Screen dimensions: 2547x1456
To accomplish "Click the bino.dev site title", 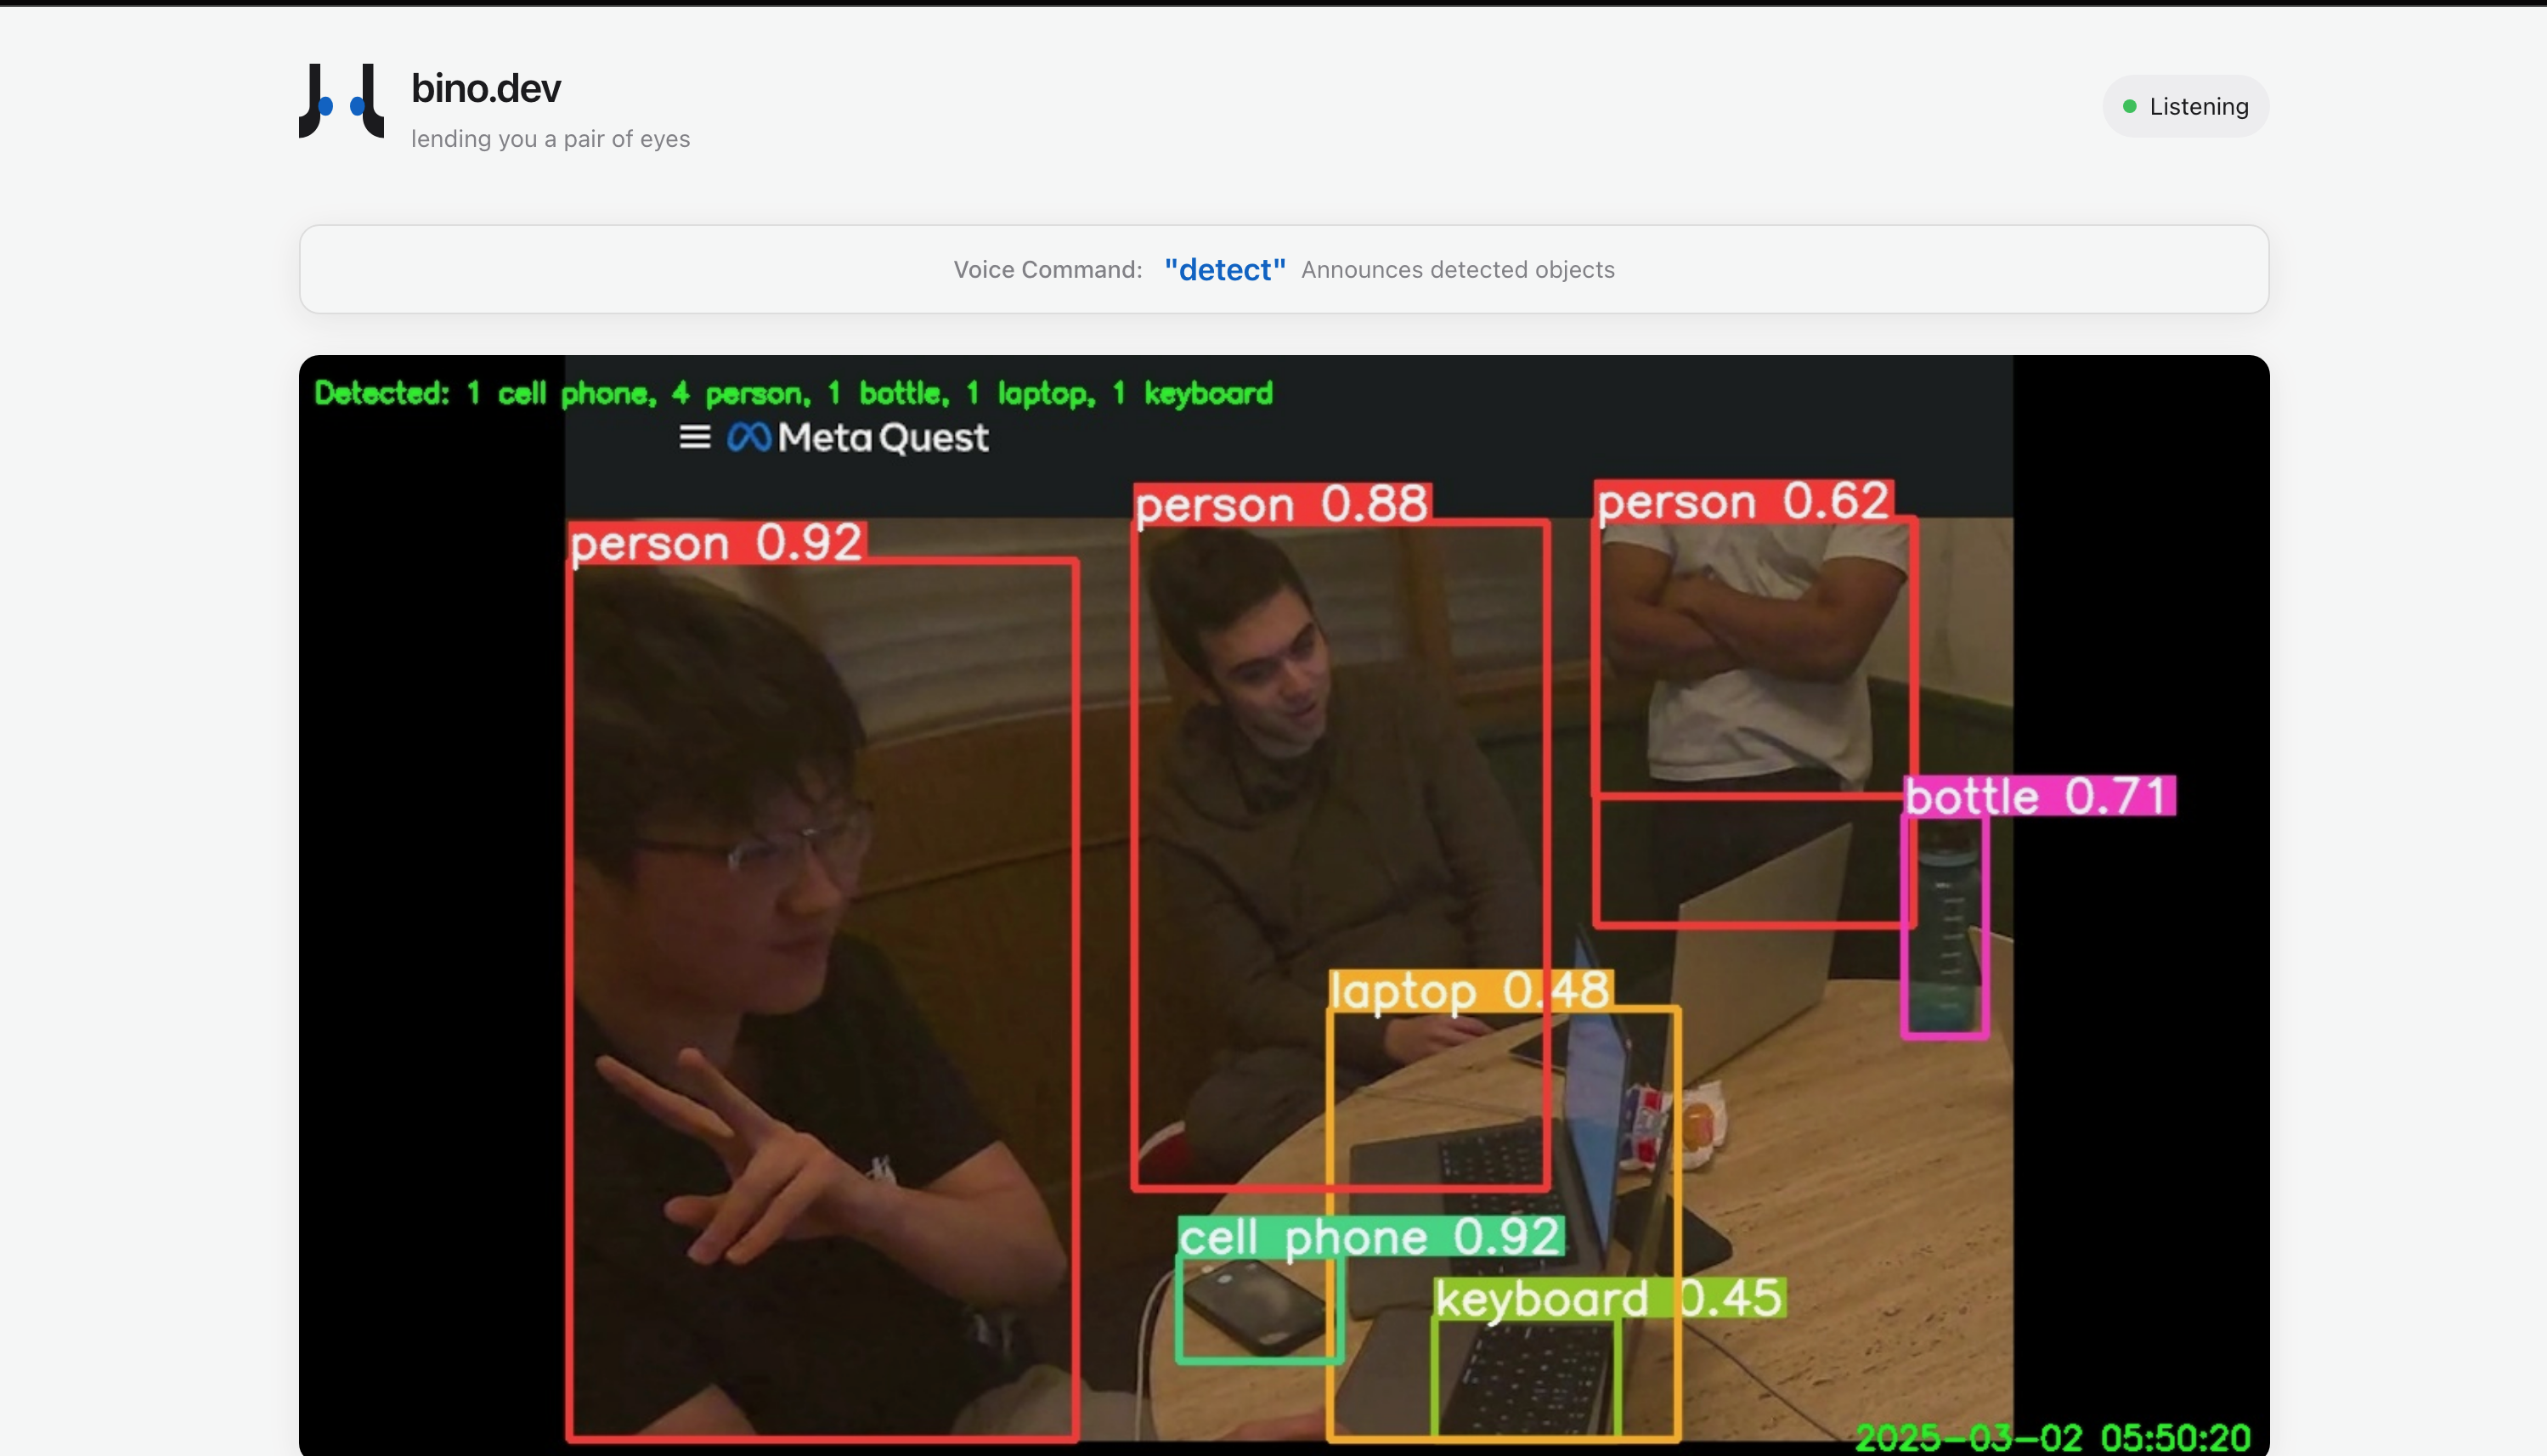I will (486, 89).
